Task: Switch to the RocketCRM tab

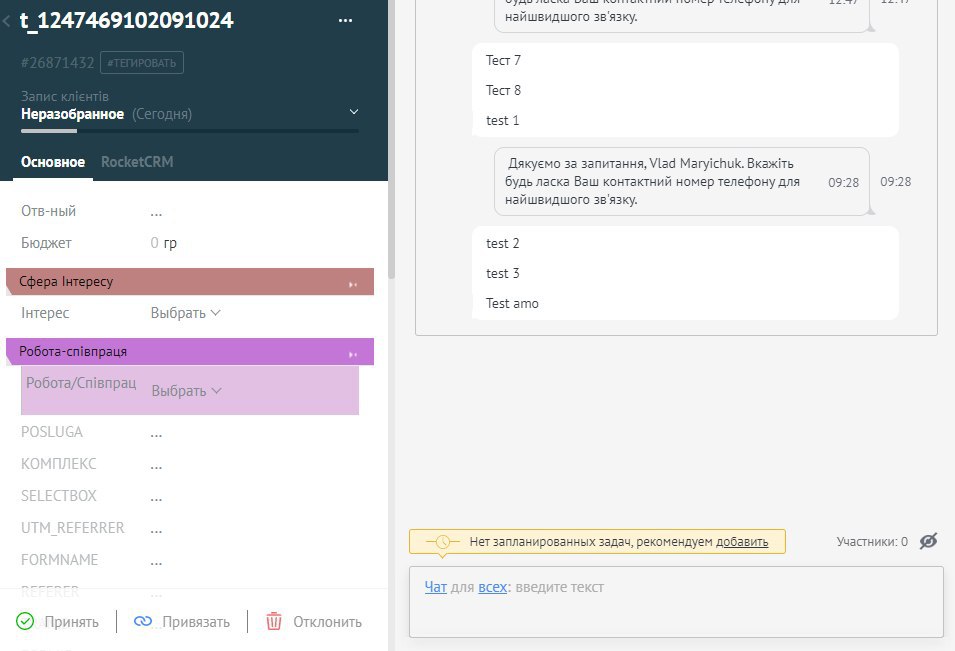Action: (x=137, y=162)
